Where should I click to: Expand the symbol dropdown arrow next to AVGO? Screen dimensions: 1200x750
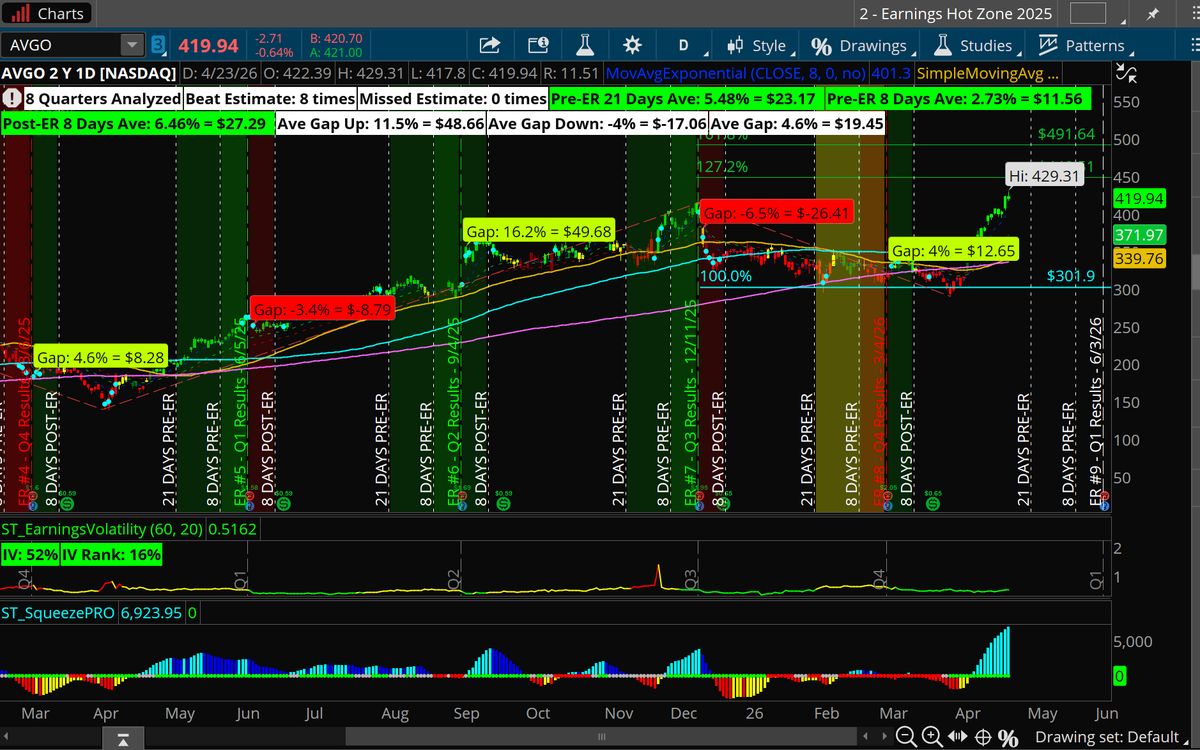coord(132,45)
